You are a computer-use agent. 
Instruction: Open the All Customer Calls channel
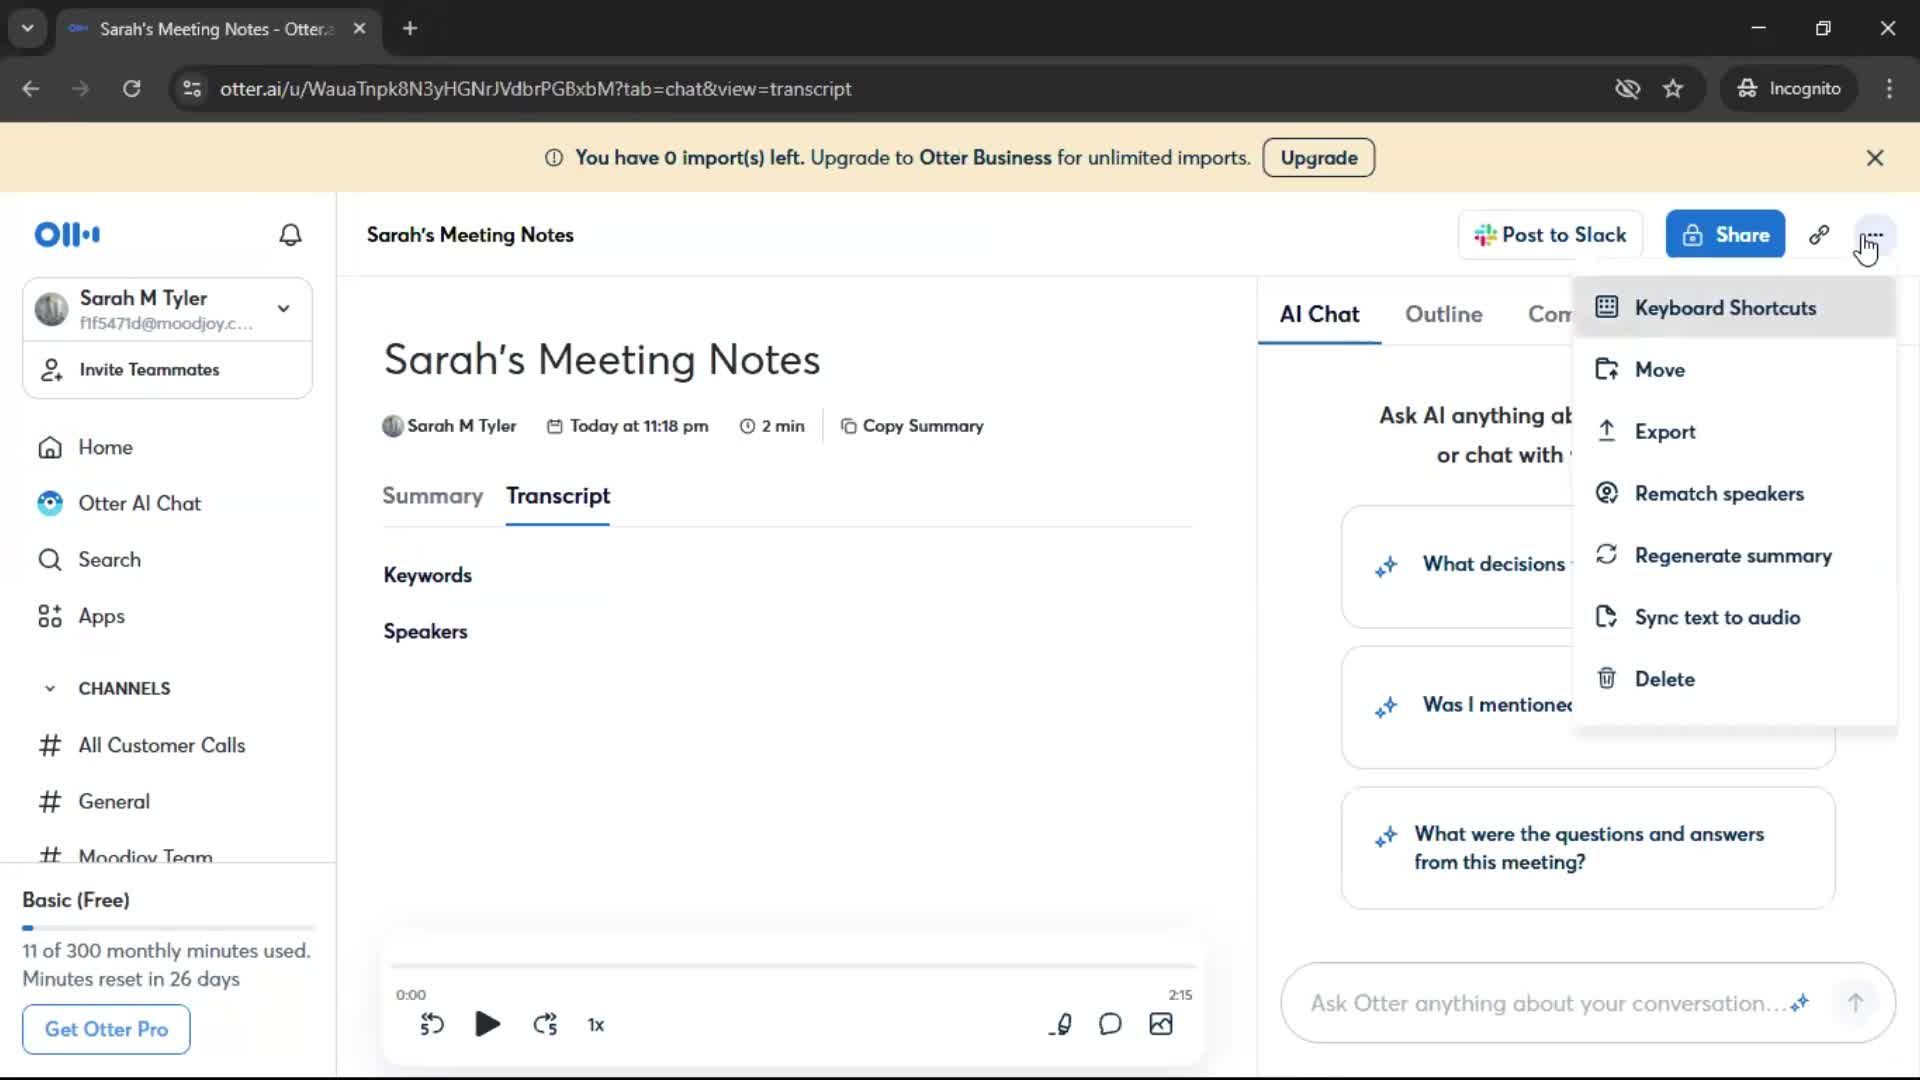(x=141, y=745)
